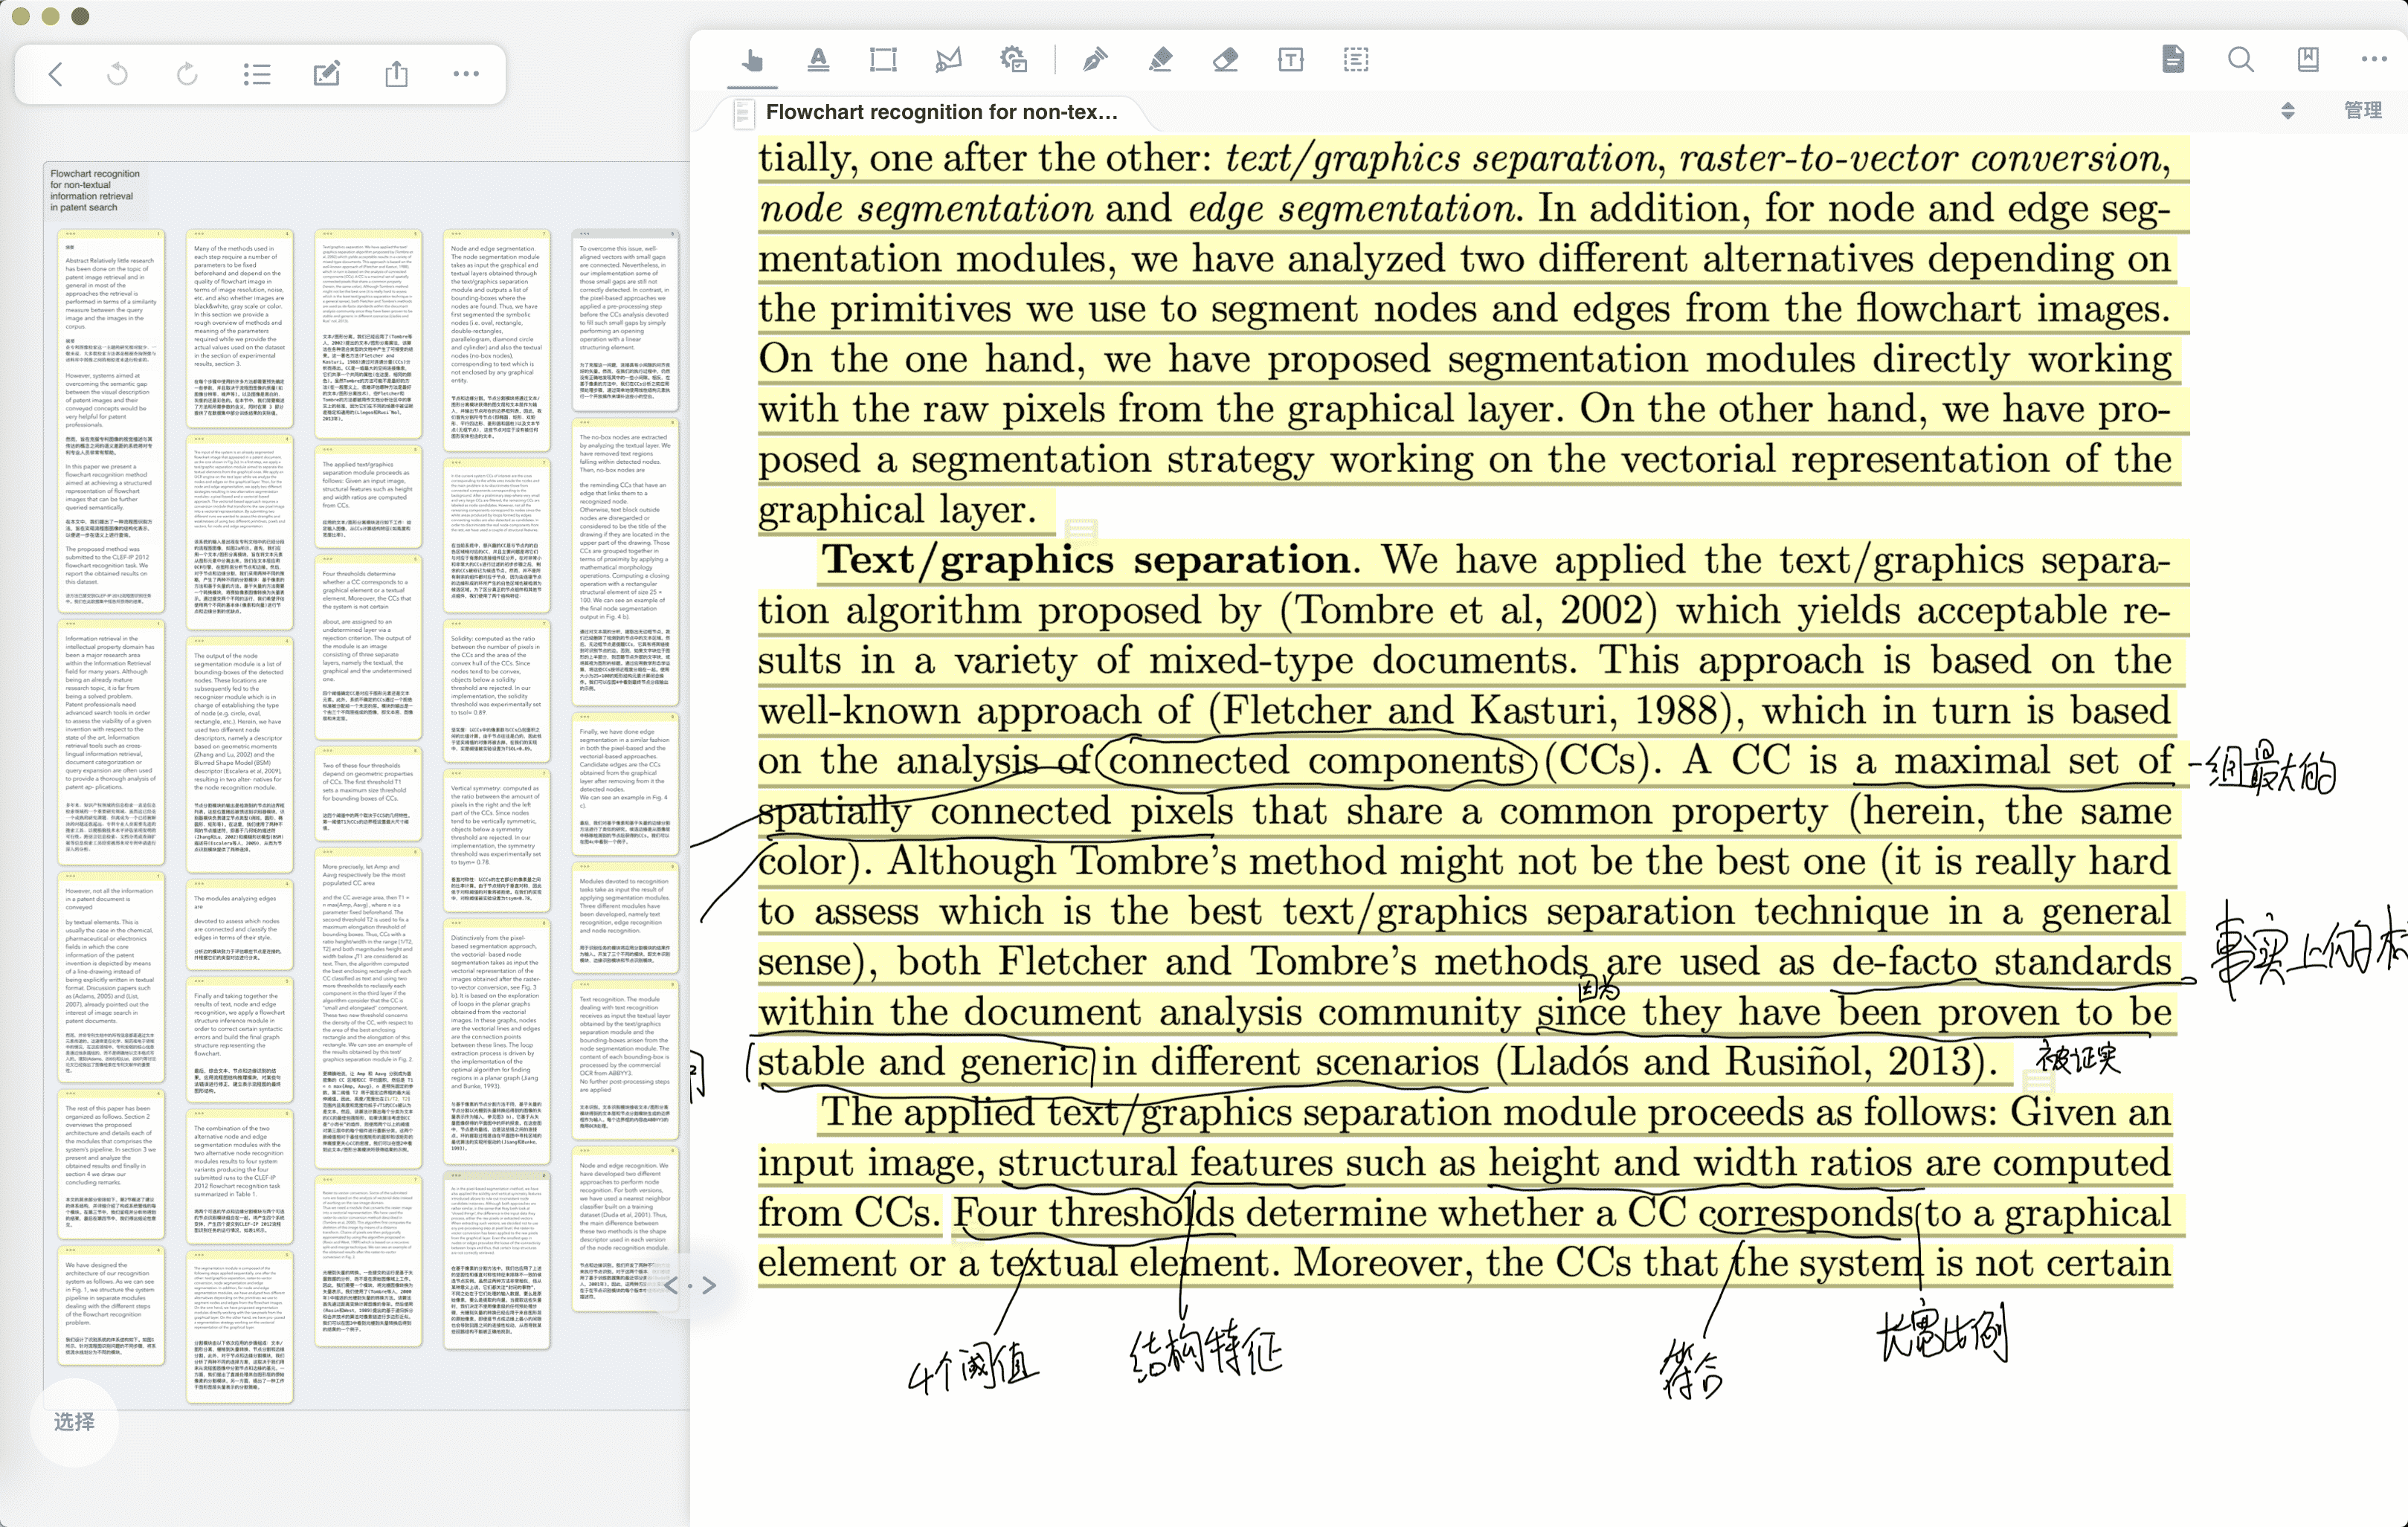Select the lasso selection tool

948,61
